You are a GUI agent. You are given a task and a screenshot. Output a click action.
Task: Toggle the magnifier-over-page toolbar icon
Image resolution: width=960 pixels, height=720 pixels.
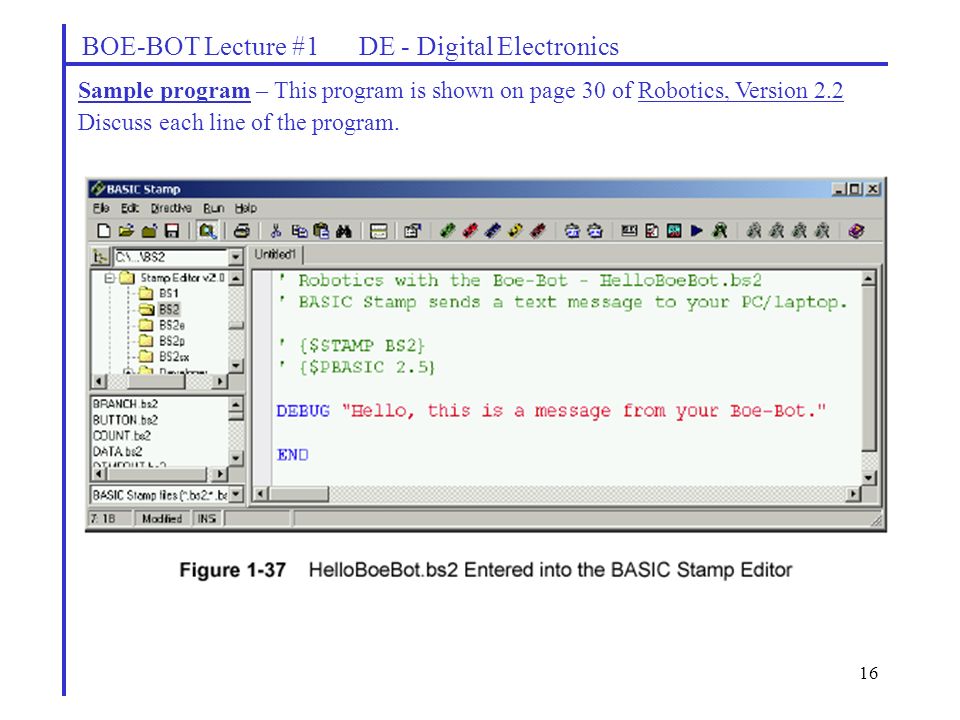[207, 231]
